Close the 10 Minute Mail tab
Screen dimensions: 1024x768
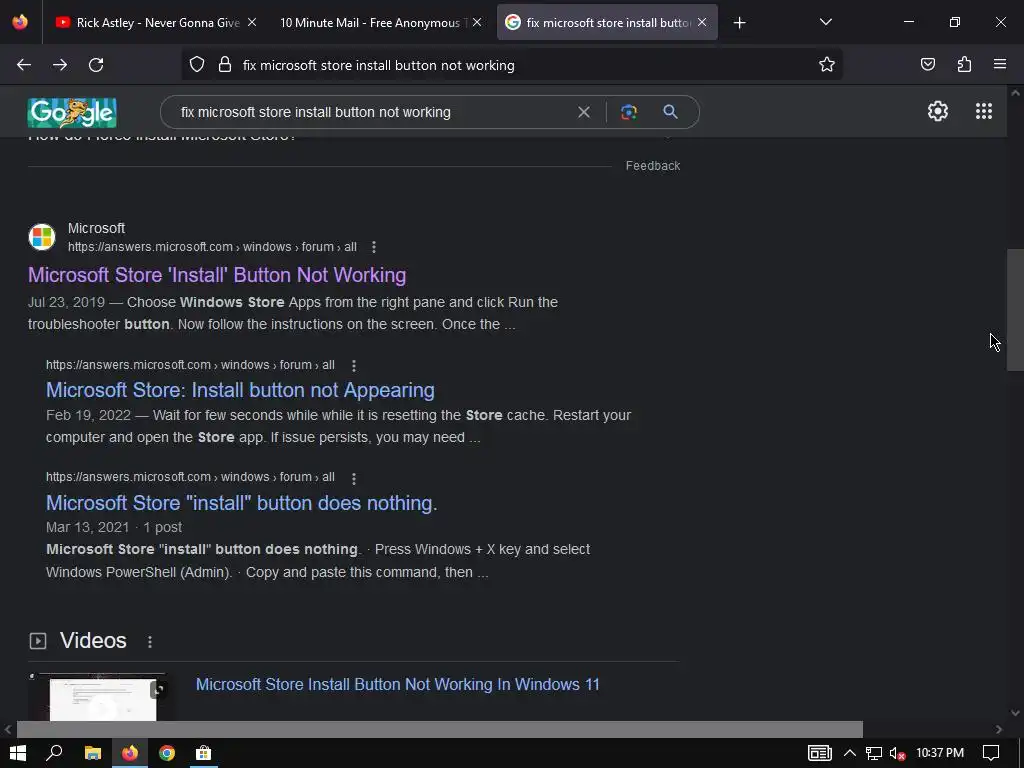click(x=477, y=22)
